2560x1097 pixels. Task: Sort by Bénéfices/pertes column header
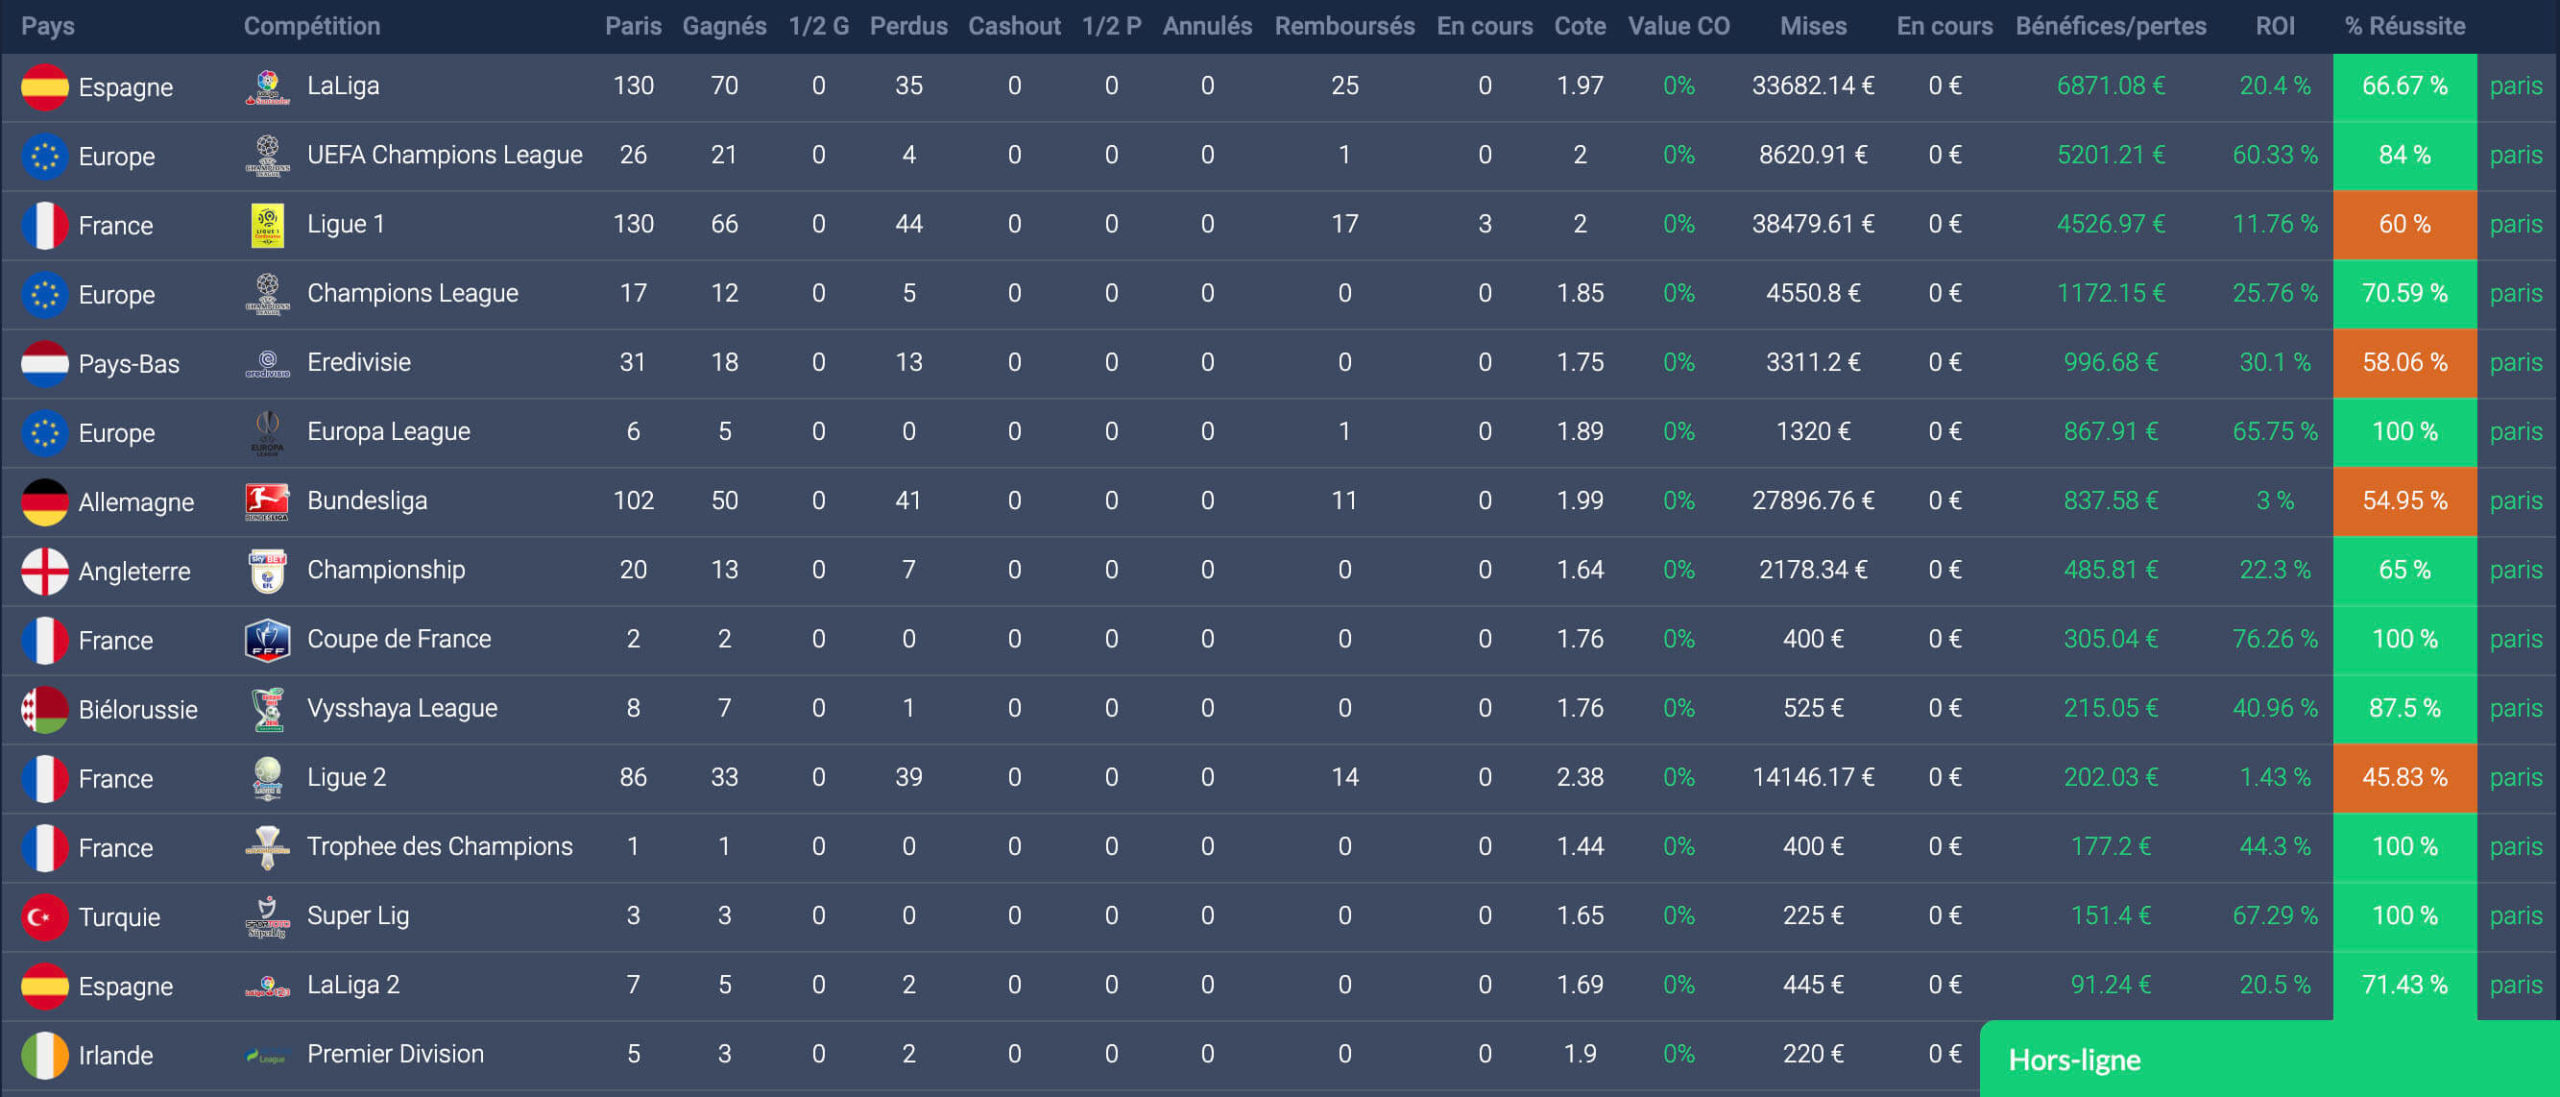tap(2110, 26)
